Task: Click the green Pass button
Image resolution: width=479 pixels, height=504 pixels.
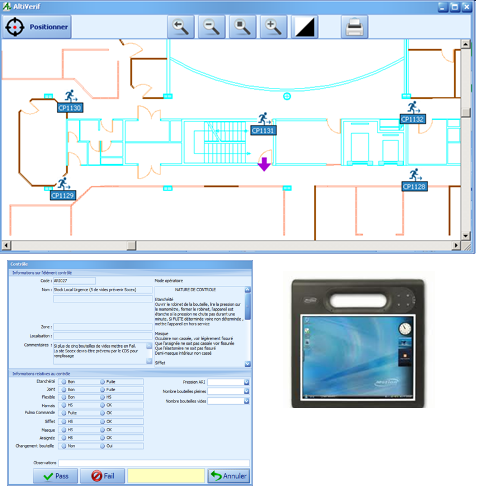Action: (x=56, y=476)
